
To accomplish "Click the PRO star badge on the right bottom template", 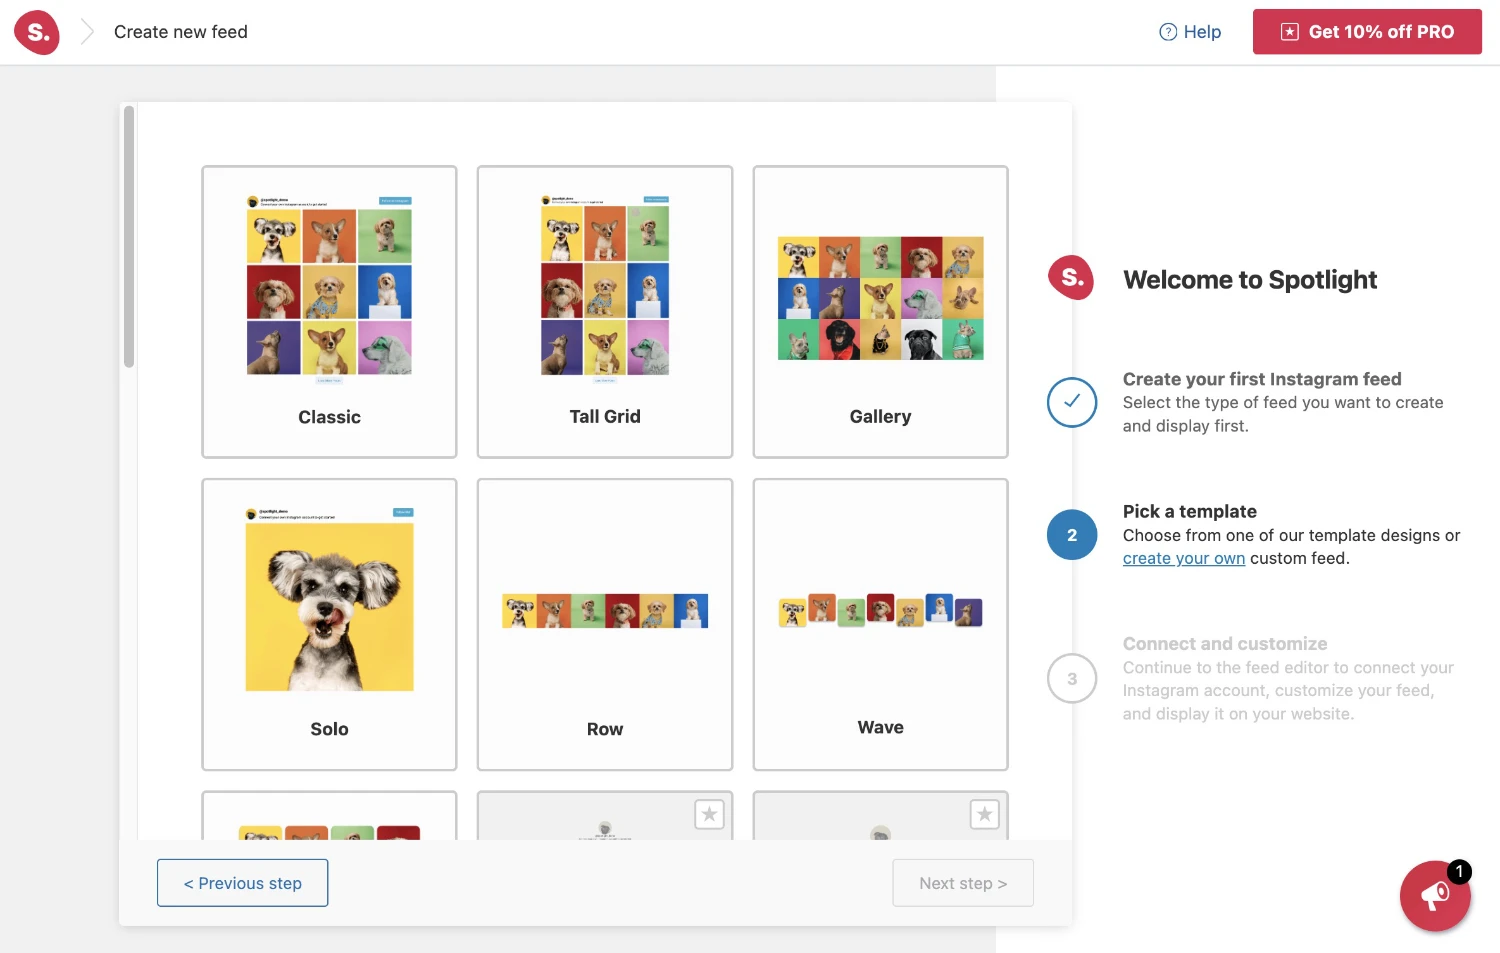I will (x=985, y=814).
